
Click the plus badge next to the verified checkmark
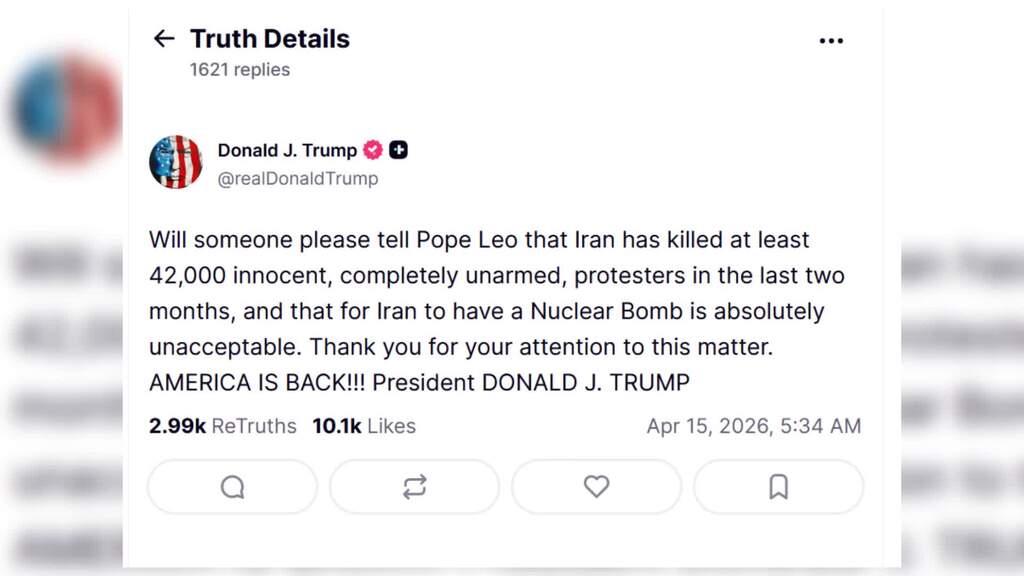pos(397,149)
